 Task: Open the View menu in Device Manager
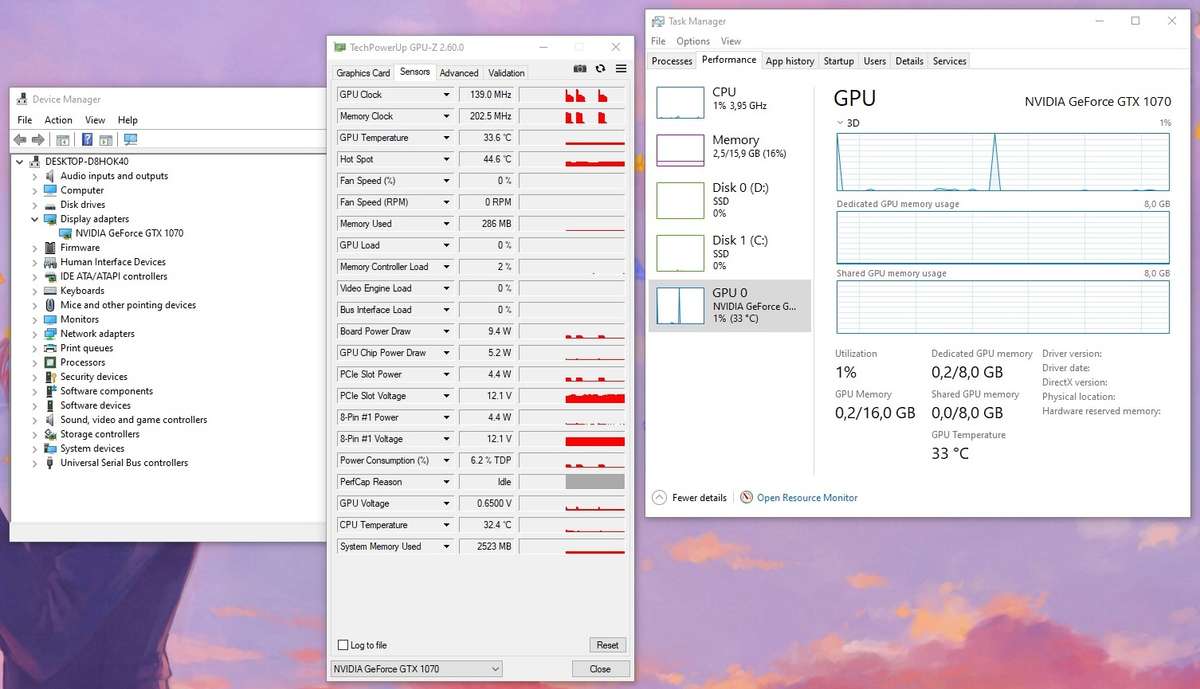tap(95, 119)
